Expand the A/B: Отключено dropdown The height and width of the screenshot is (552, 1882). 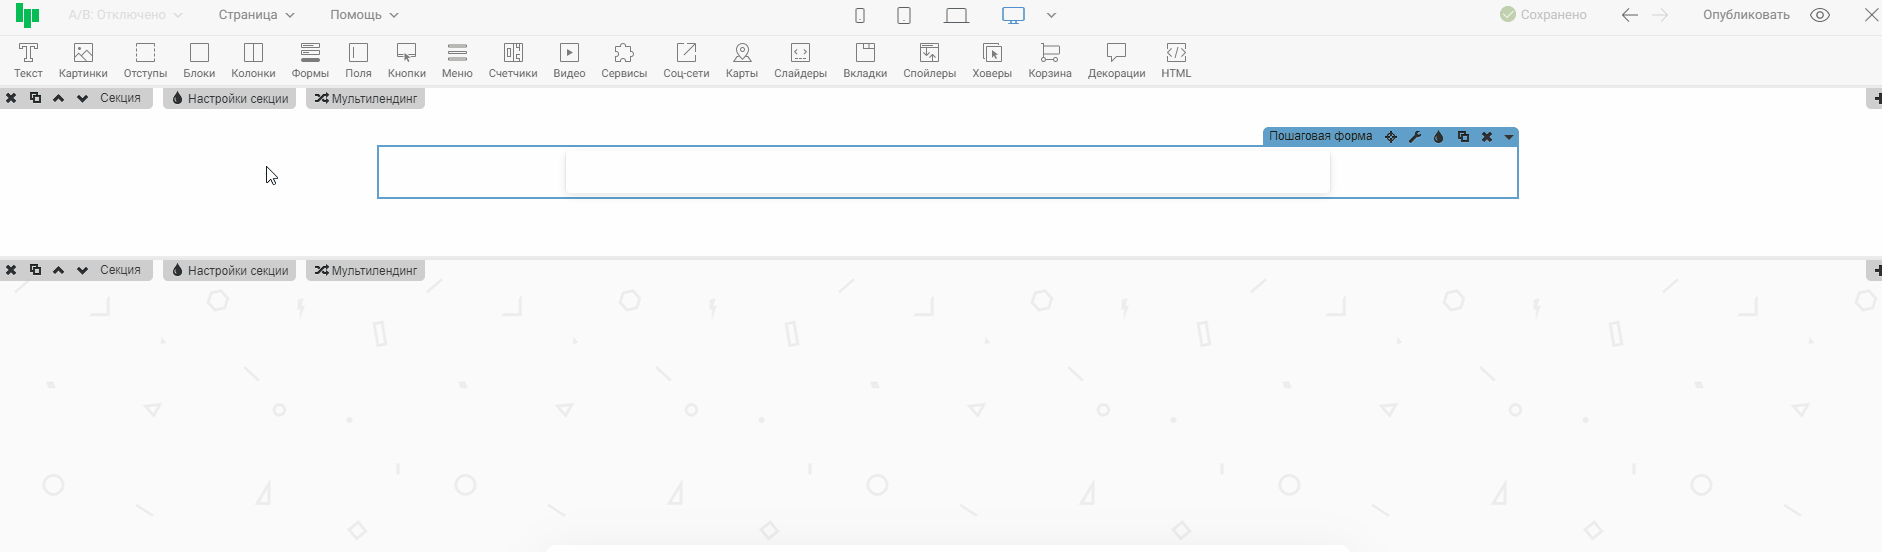(x=125, y=15)
